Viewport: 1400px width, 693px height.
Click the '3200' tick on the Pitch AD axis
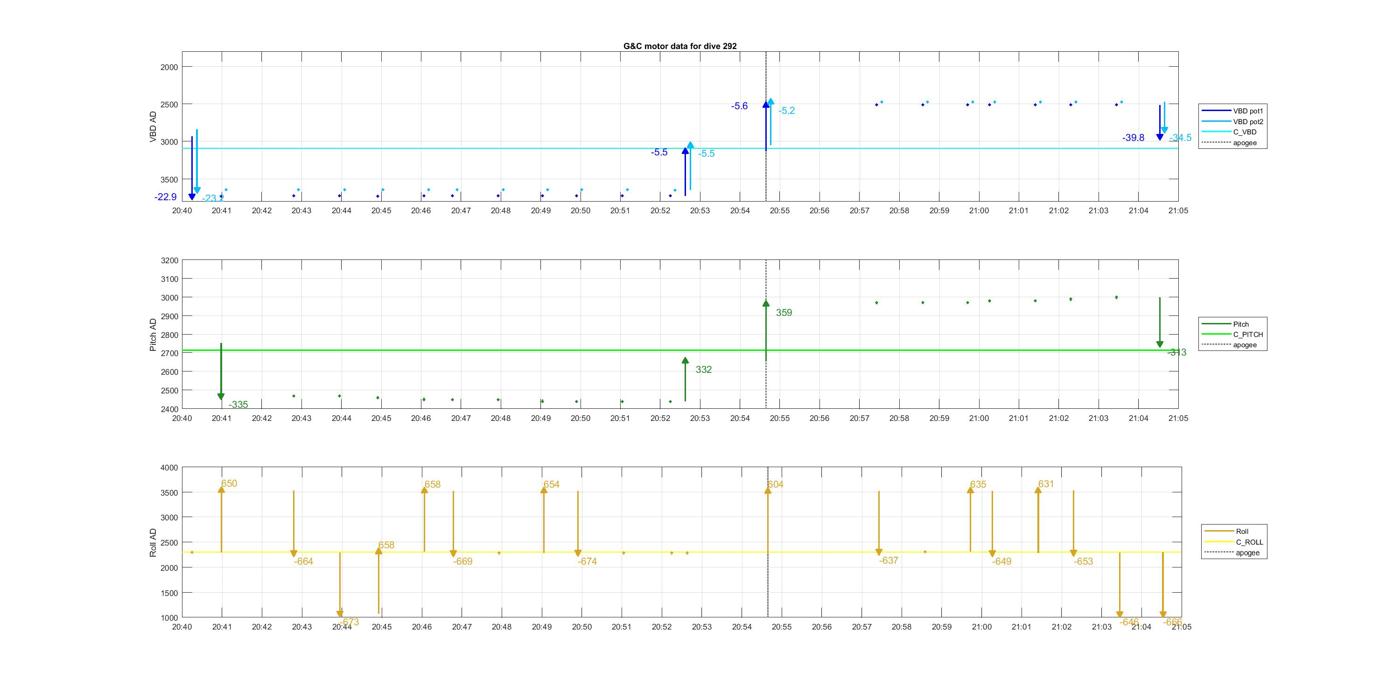pos(169,261)
